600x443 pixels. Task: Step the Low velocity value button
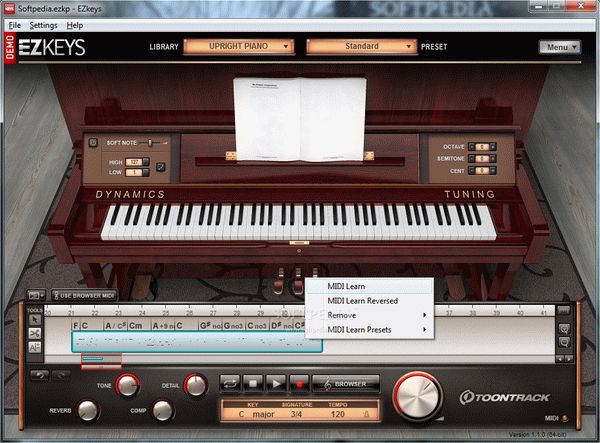coord(146,173)
